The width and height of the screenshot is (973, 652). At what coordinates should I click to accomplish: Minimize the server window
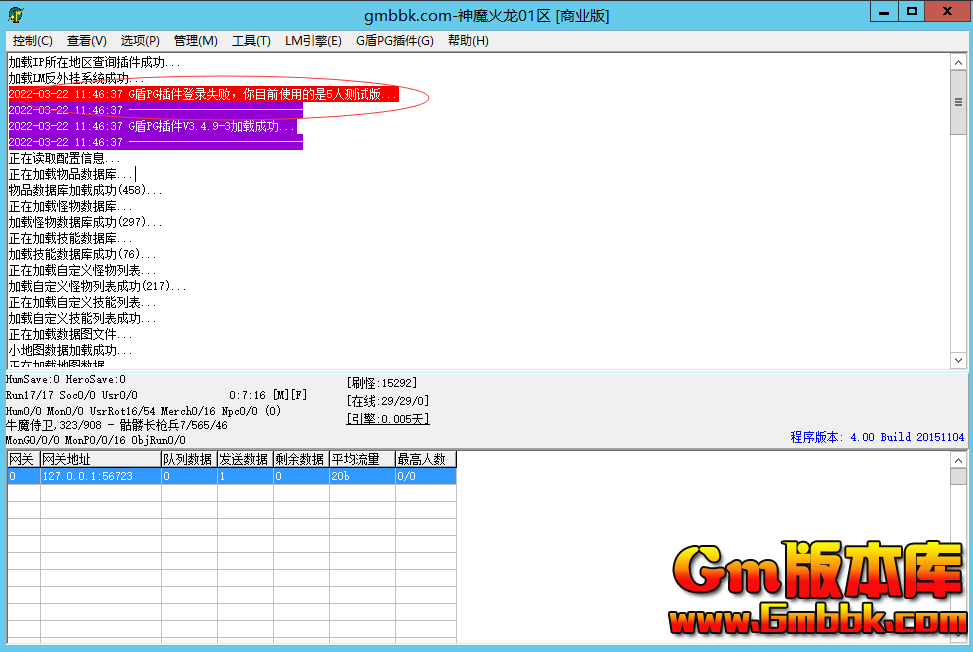(883, 11)
